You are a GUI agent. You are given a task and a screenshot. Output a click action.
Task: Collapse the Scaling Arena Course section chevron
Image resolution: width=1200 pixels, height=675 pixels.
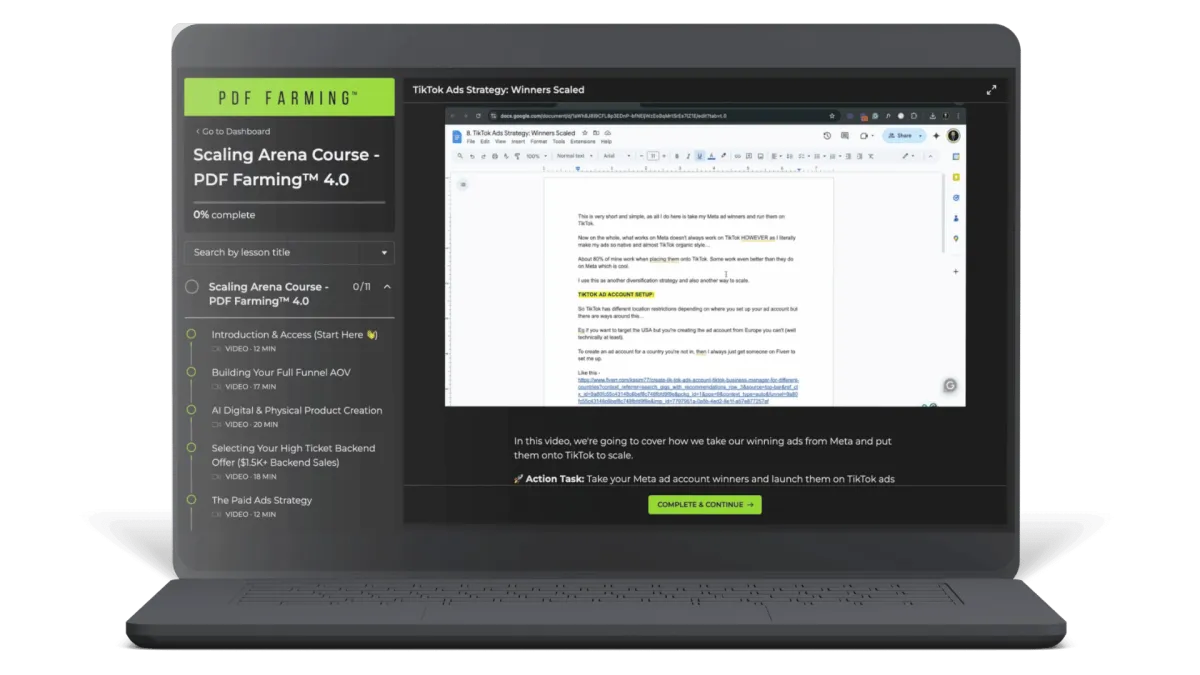(x=387, y=287)
